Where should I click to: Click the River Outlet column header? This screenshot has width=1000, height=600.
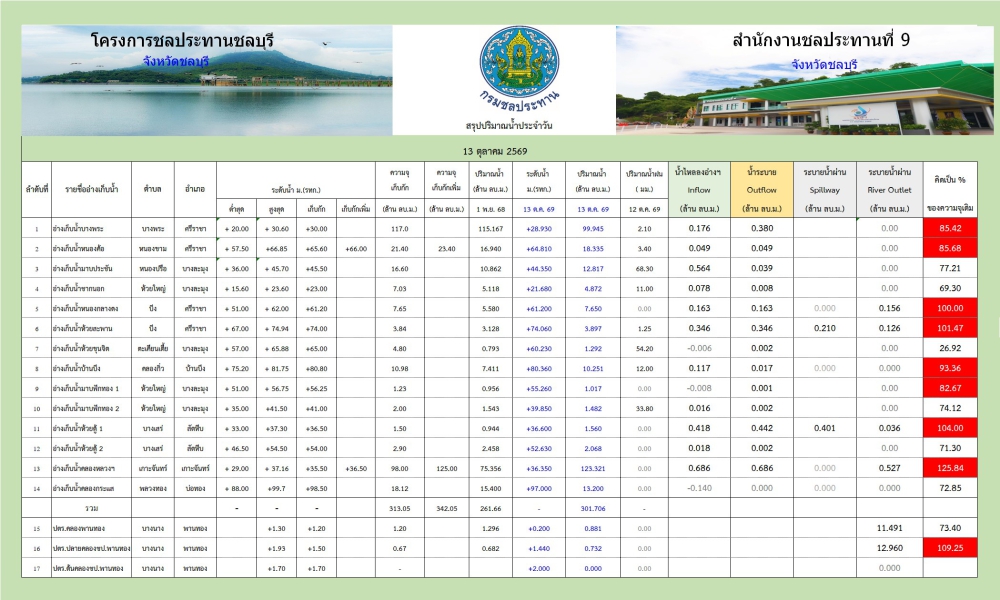[890, 189]
